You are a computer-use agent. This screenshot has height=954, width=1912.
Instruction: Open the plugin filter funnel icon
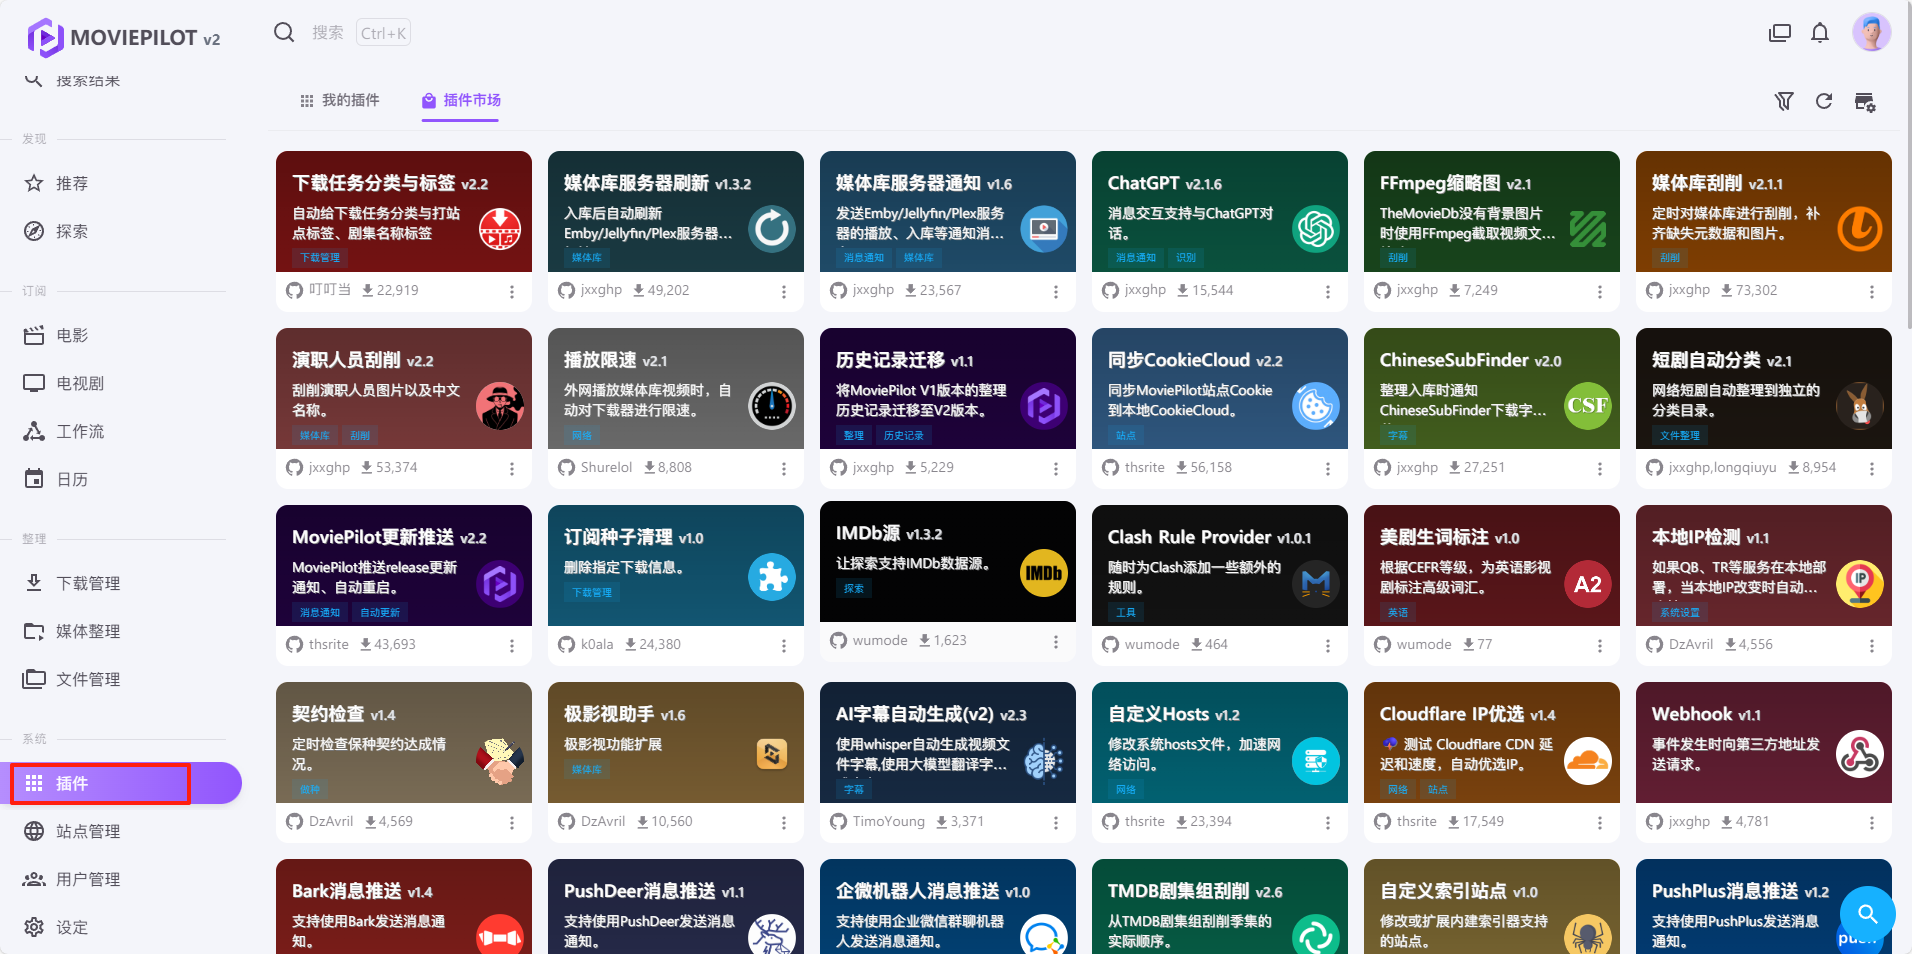pyautogui.click(x=1783, y=101)
